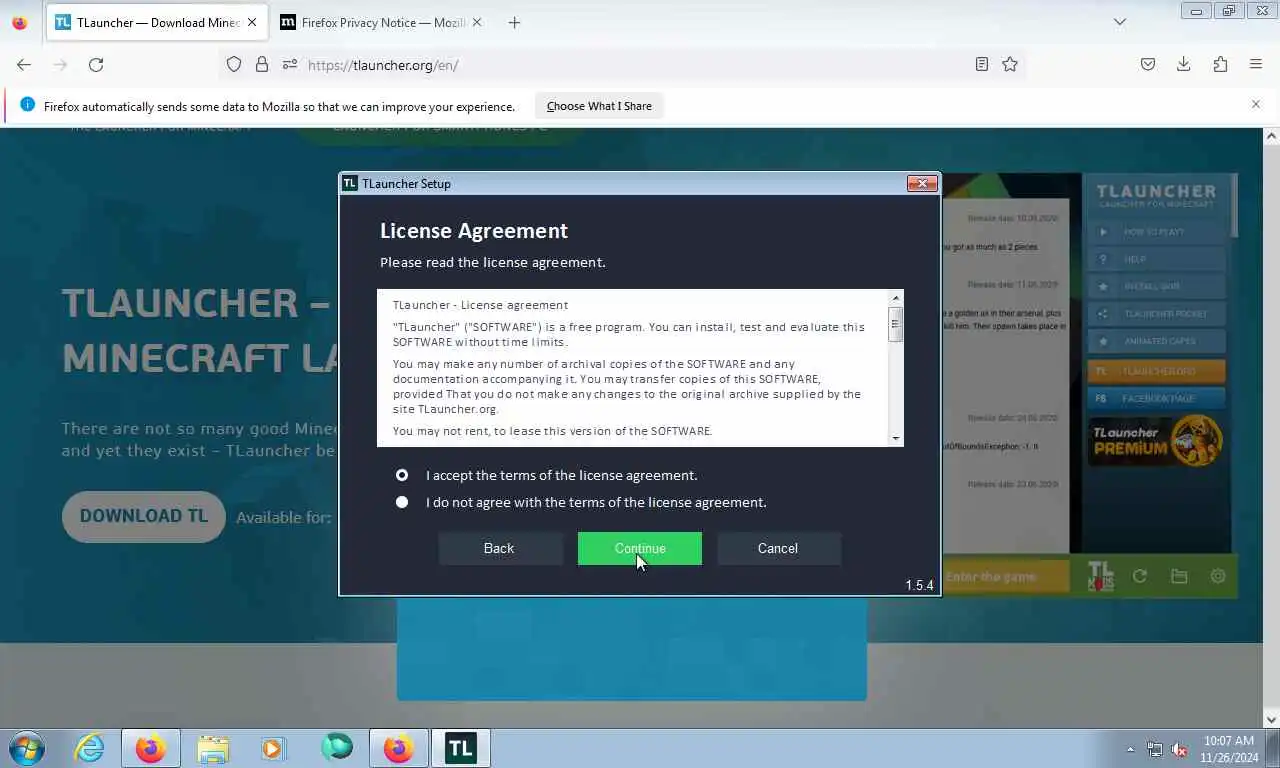Click the license text scrollbar down arrow
This screenshot has height=768, width=1280.
896,438
